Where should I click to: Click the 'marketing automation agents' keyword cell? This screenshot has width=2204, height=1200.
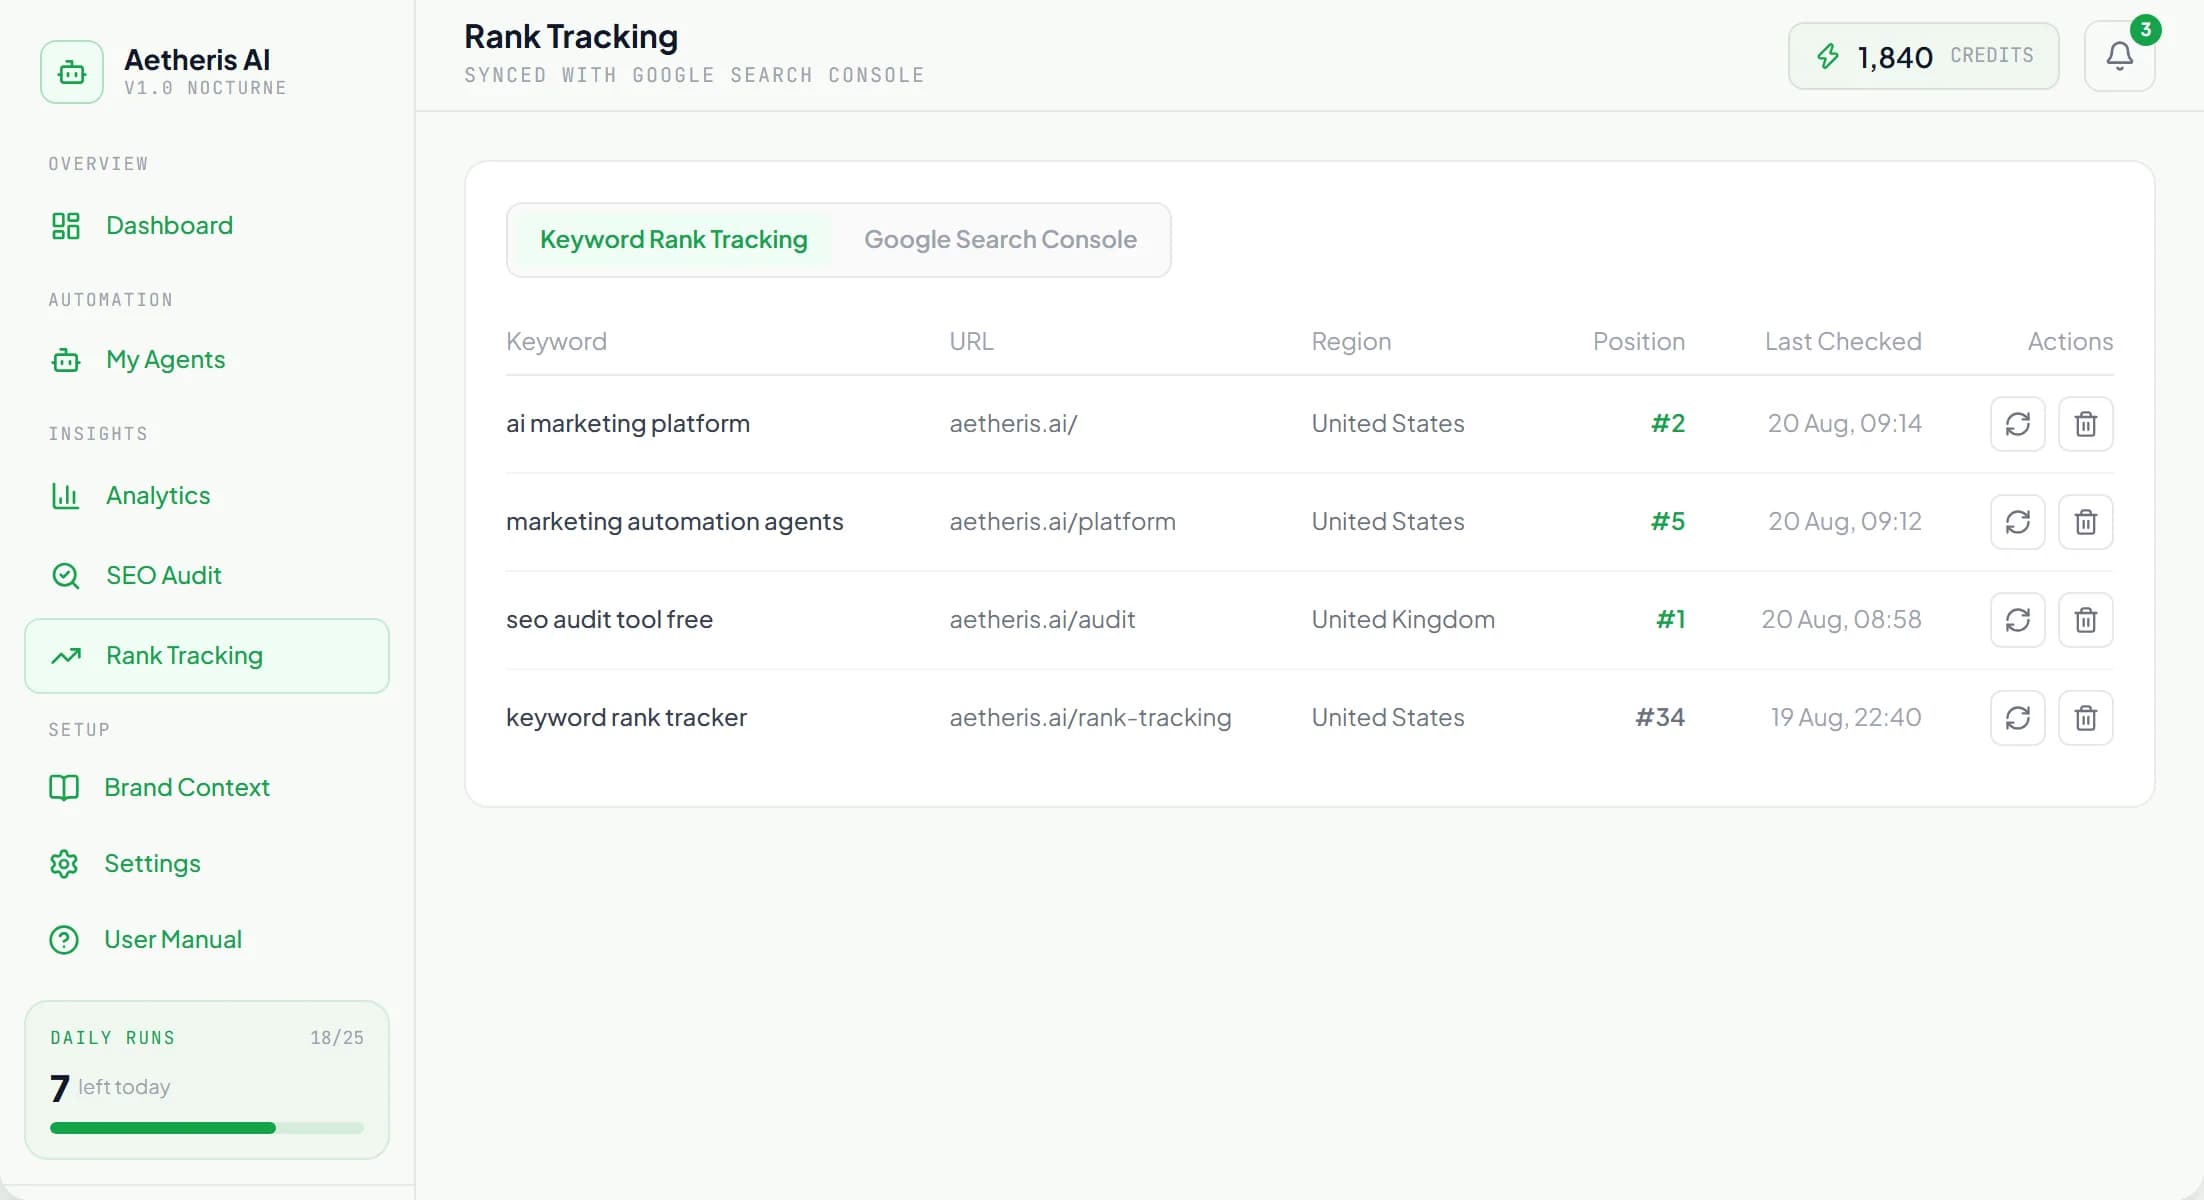coord(675,522)
